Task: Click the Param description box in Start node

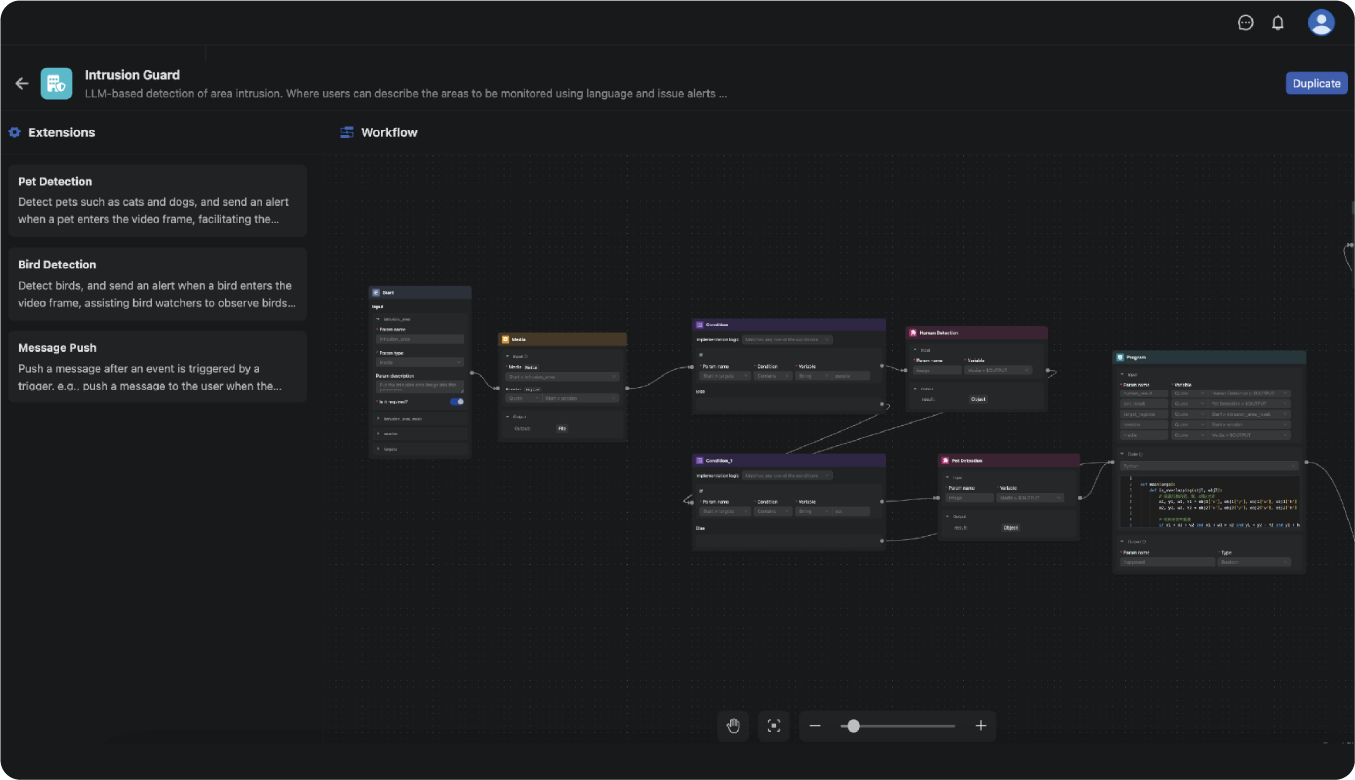Action: pyautogui.click(x=420, y=385)
